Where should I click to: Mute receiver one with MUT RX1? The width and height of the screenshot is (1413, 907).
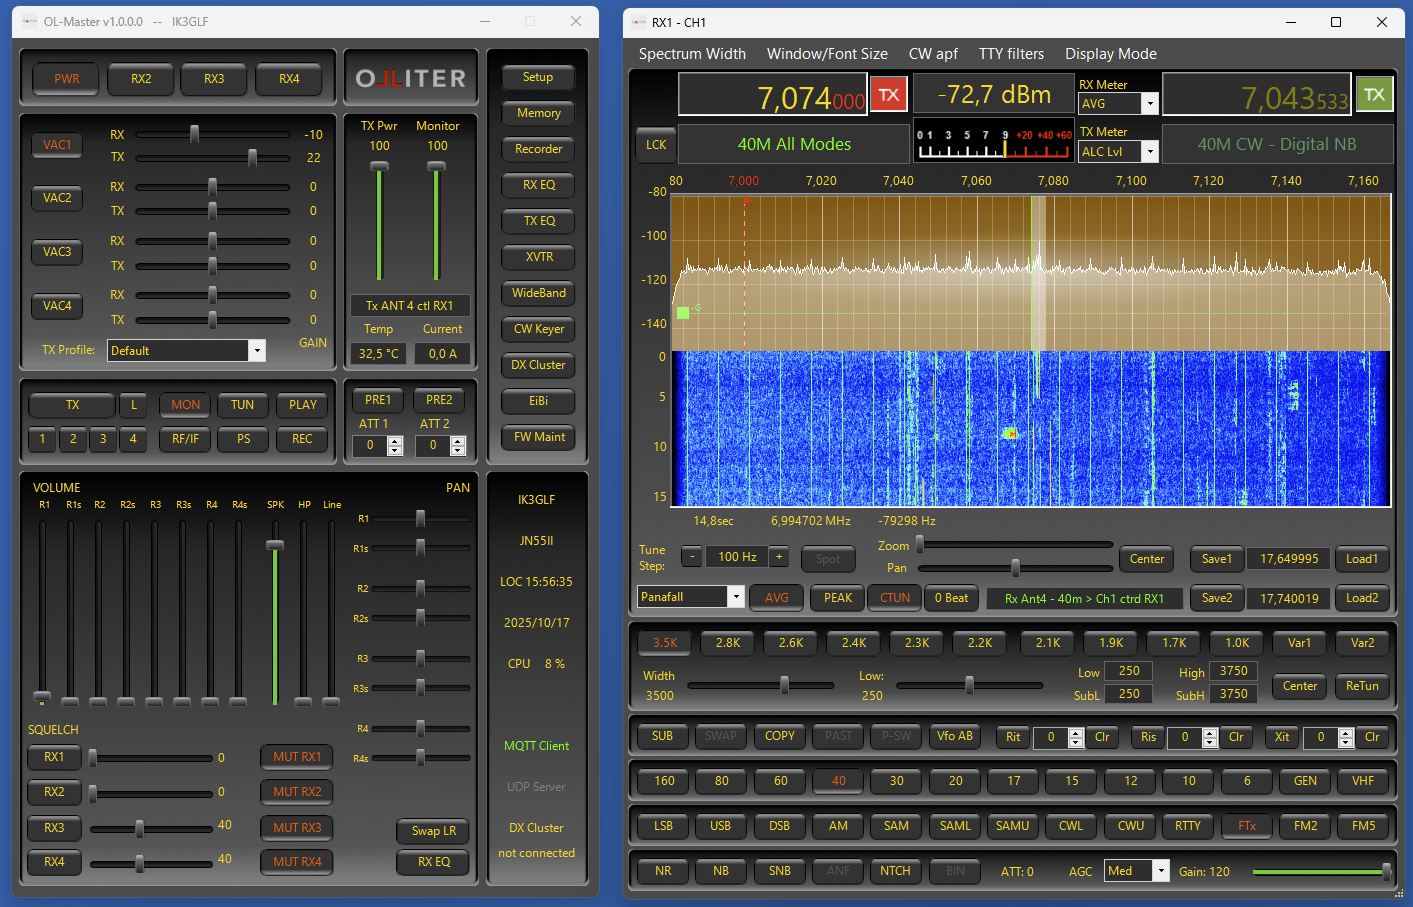[x=297, y=757]
